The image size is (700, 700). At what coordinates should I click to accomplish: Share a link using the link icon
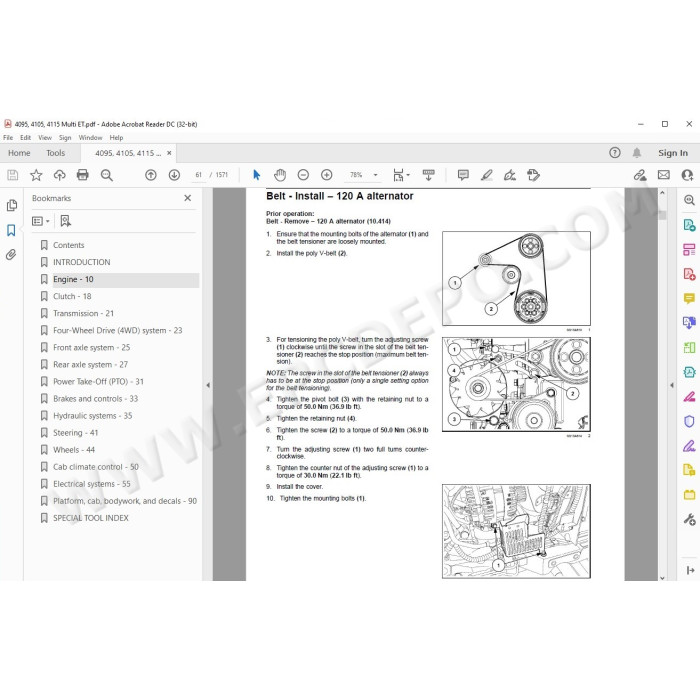[640, 175]
